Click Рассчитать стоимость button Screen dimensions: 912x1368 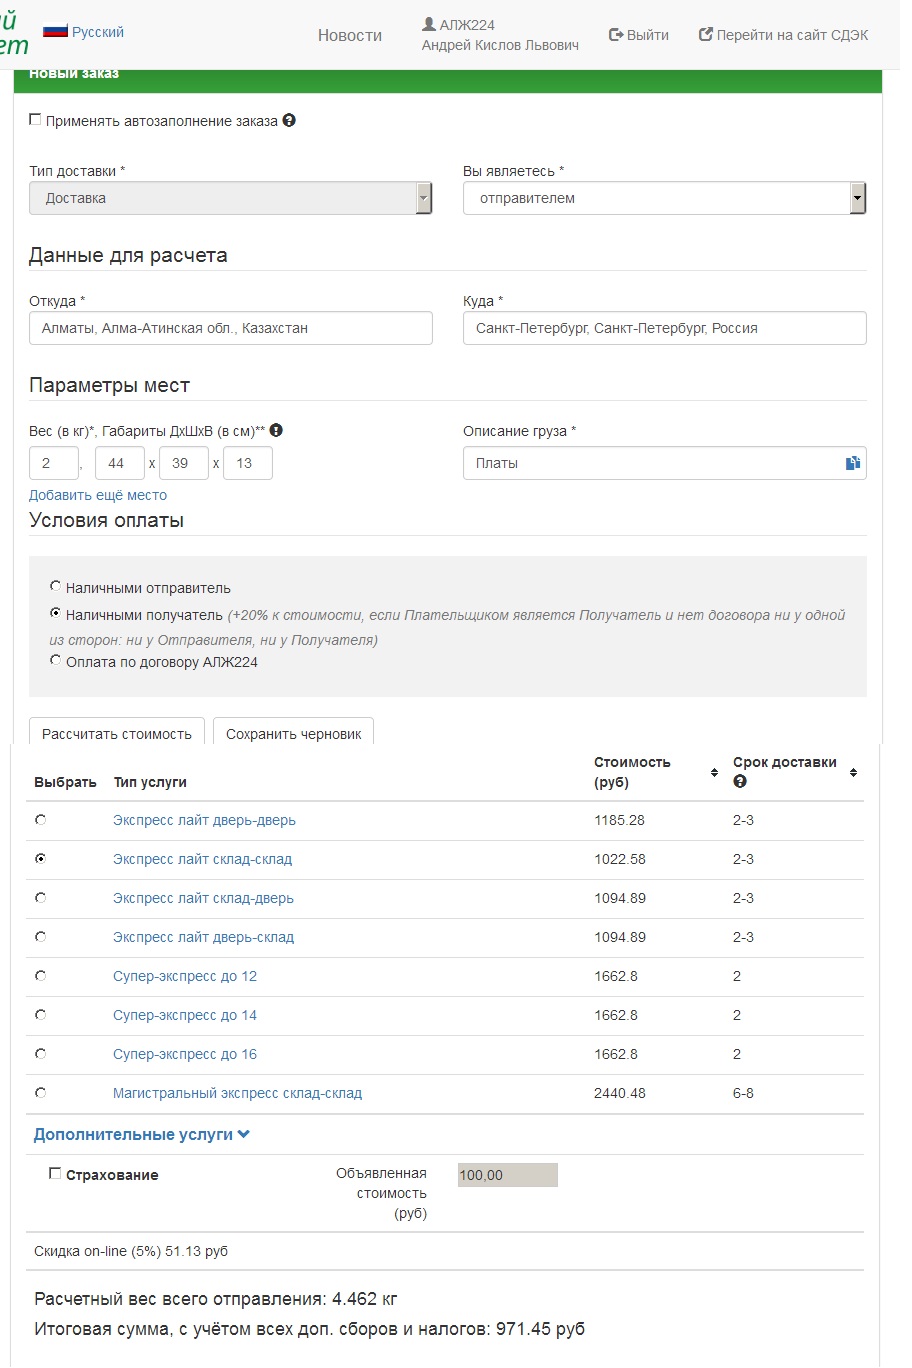pos(117,733)
